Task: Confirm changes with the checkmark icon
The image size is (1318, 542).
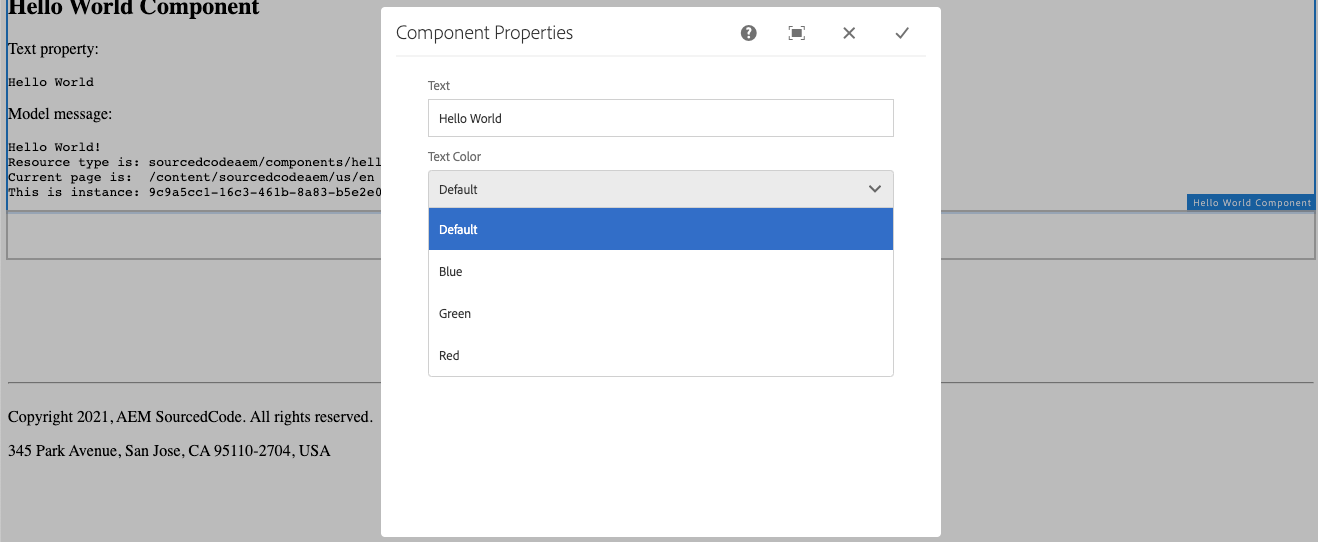Action: [902, 33]
